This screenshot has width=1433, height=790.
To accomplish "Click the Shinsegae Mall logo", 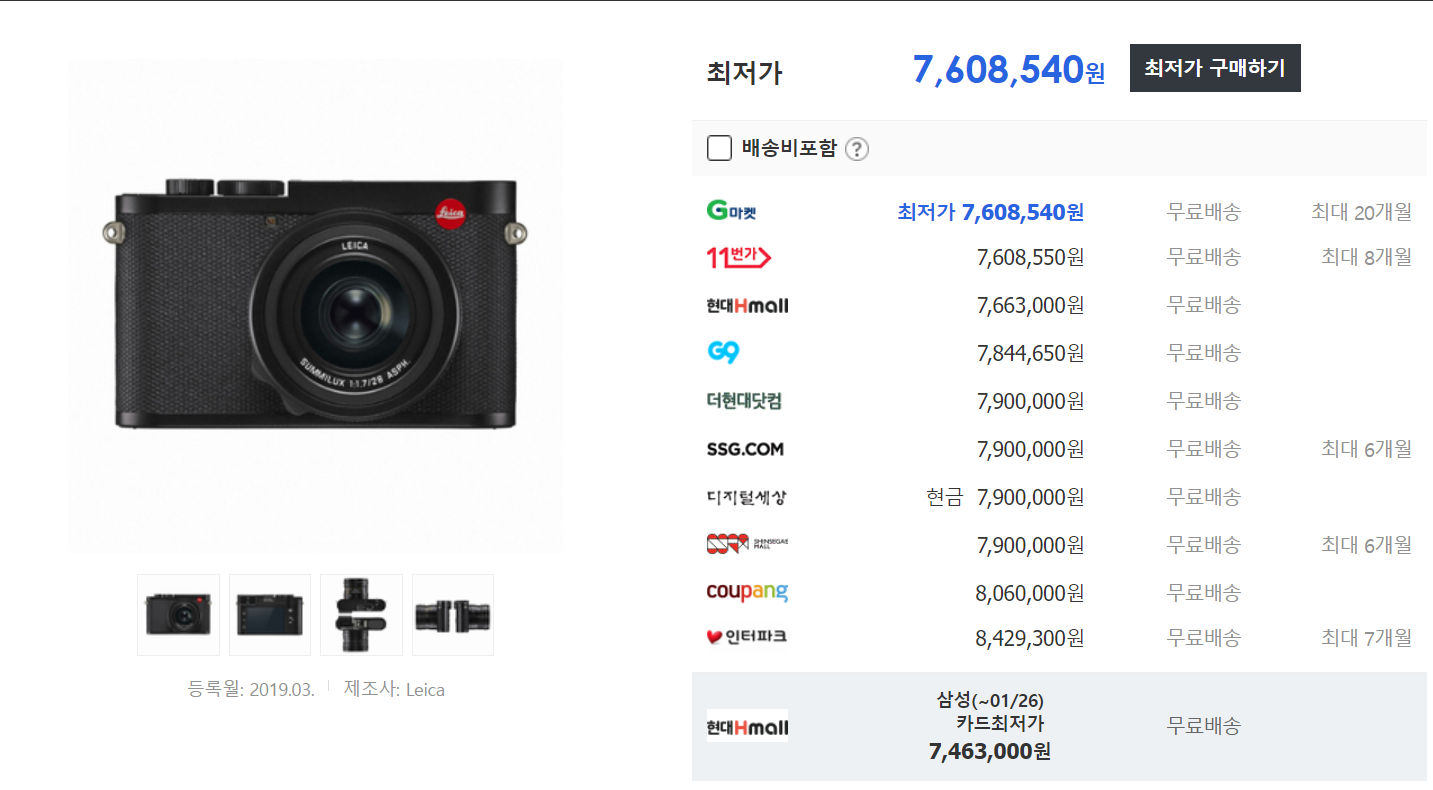I will pos(746,544).
